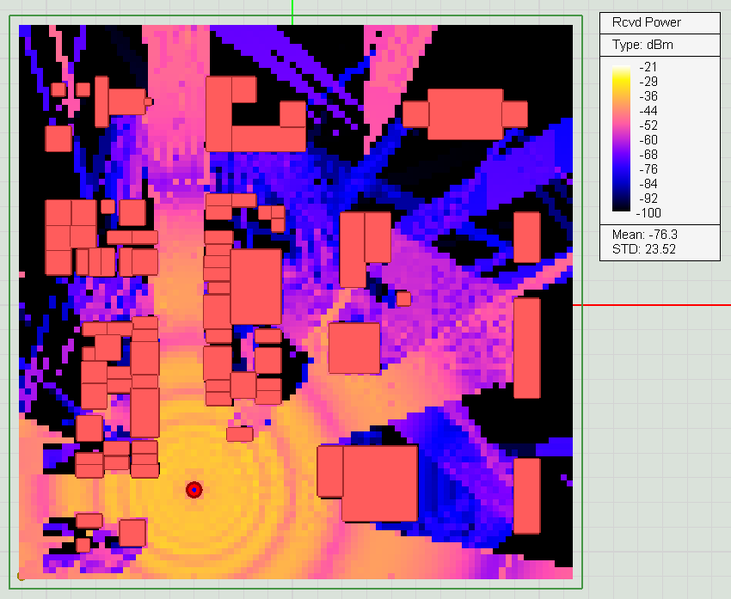The image size is (731, 599).
Task: Click the yellow top of the legend color bar
Action: click(x=620, y=72)
